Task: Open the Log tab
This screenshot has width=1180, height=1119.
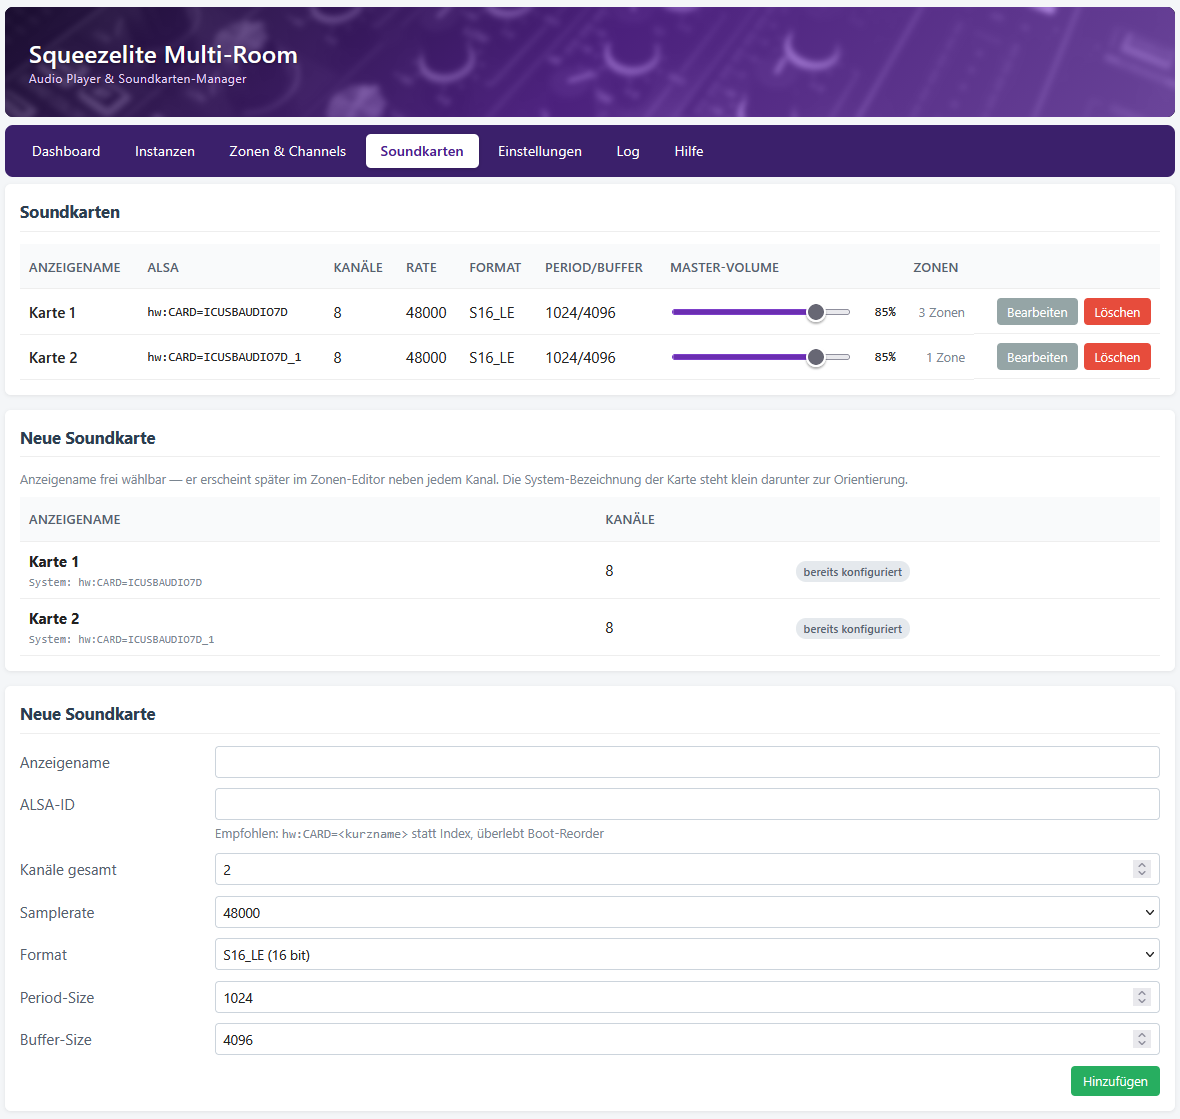Action: 628,151
